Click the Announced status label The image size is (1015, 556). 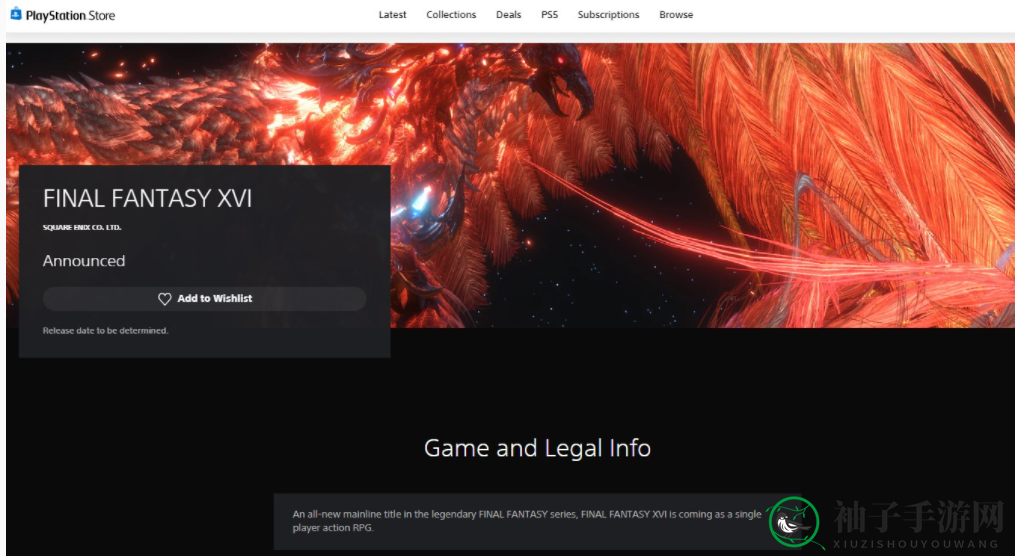[x=84, y=261]
